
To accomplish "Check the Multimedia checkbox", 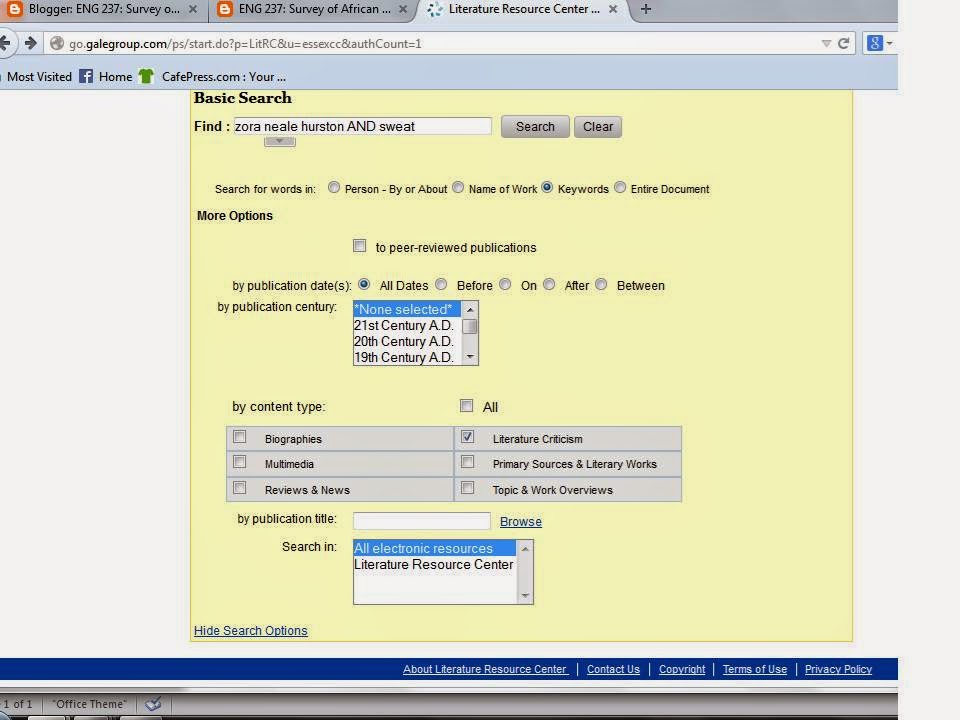I will coord(240,462).
